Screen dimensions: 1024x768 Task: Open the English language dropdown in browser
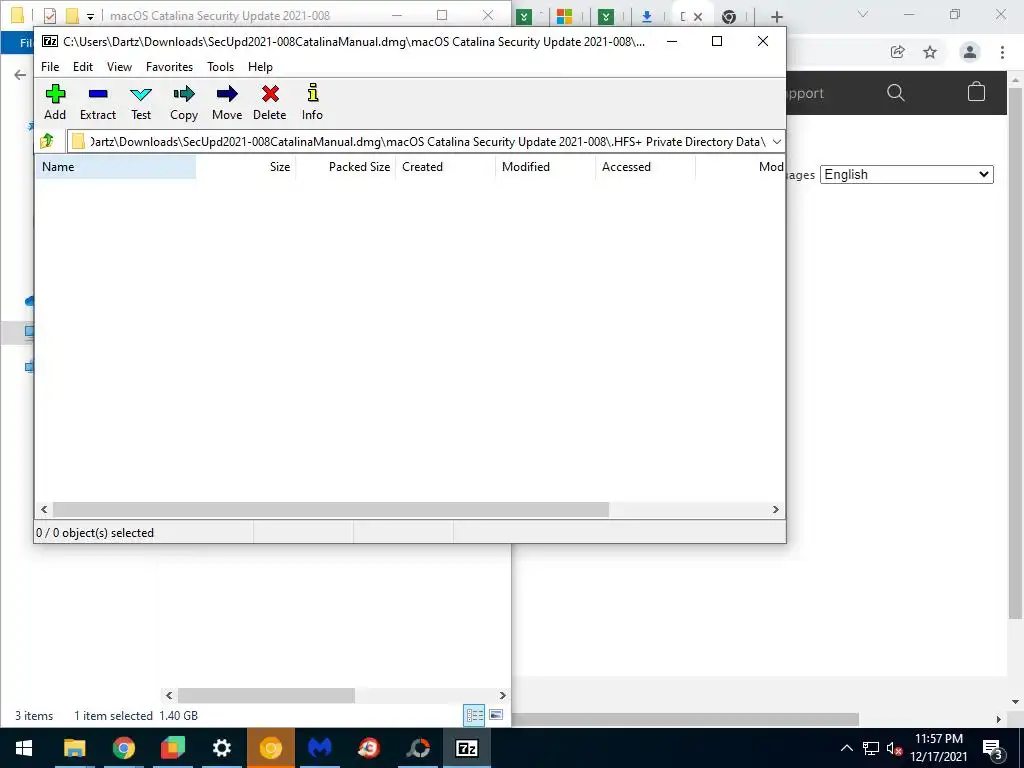906,174
